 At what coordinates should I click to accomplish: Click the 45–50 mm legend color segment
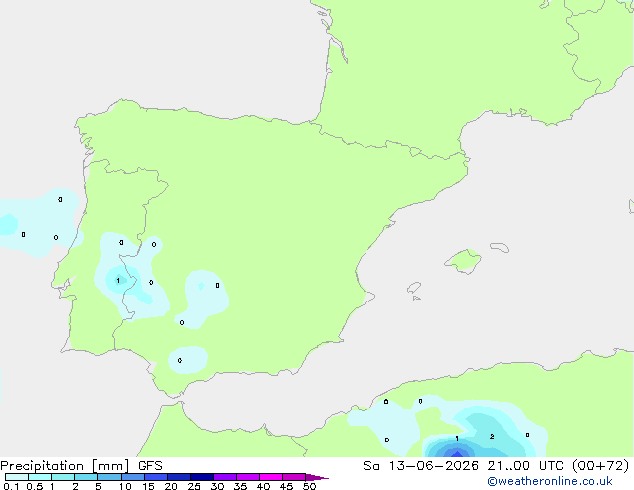(294, 477)
